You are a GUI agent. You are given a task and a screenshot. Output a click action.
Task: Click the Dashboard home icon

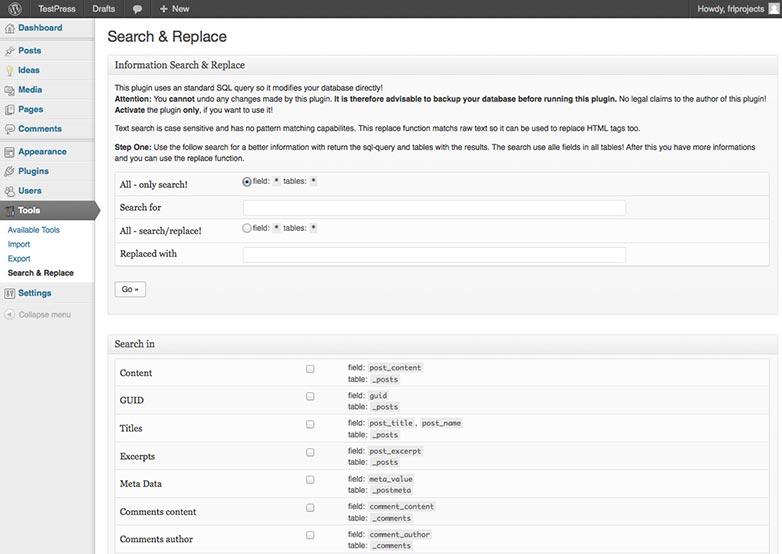[9, 28]
